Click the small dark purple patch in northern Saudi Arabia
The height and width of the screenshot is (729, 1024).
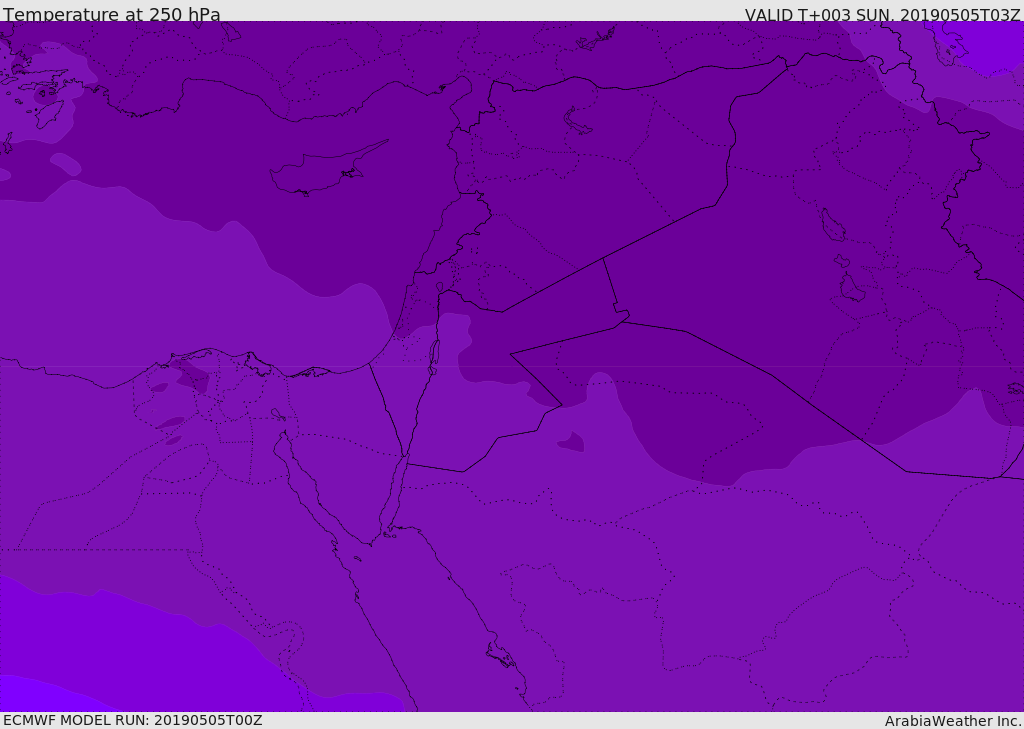click(572, 441)
